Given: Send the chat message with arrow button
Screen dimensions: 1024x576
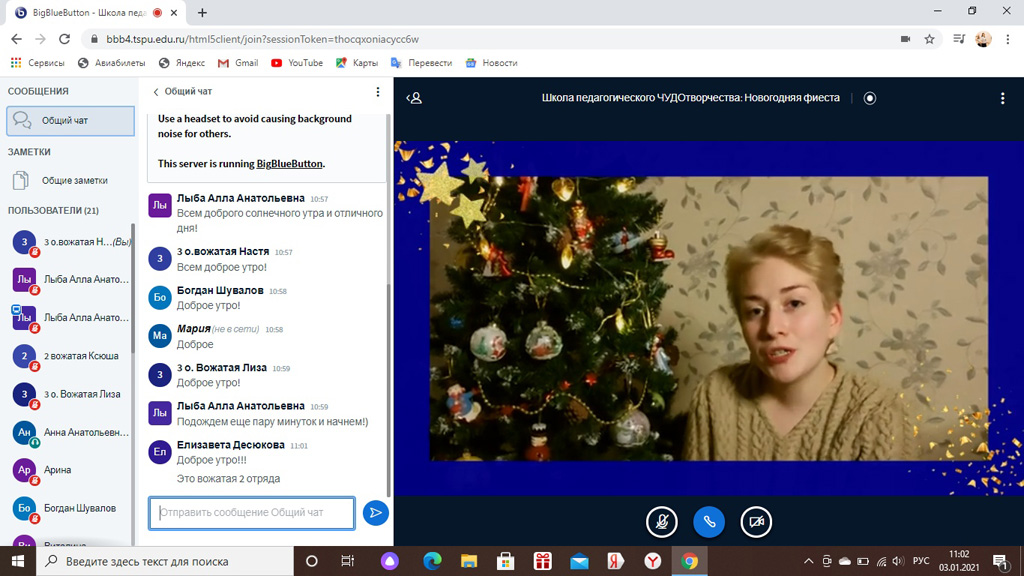Looking at the screenshot, I should point(375,513).
